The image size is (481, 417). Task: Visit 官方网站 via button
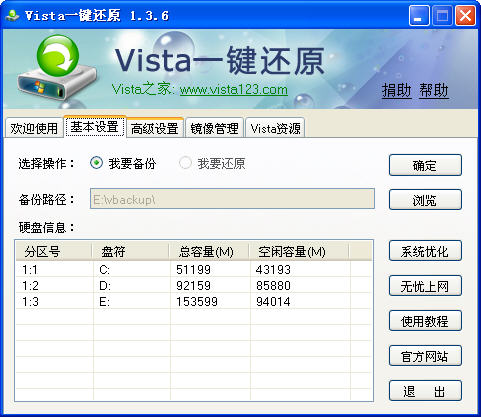click(425, 356)
